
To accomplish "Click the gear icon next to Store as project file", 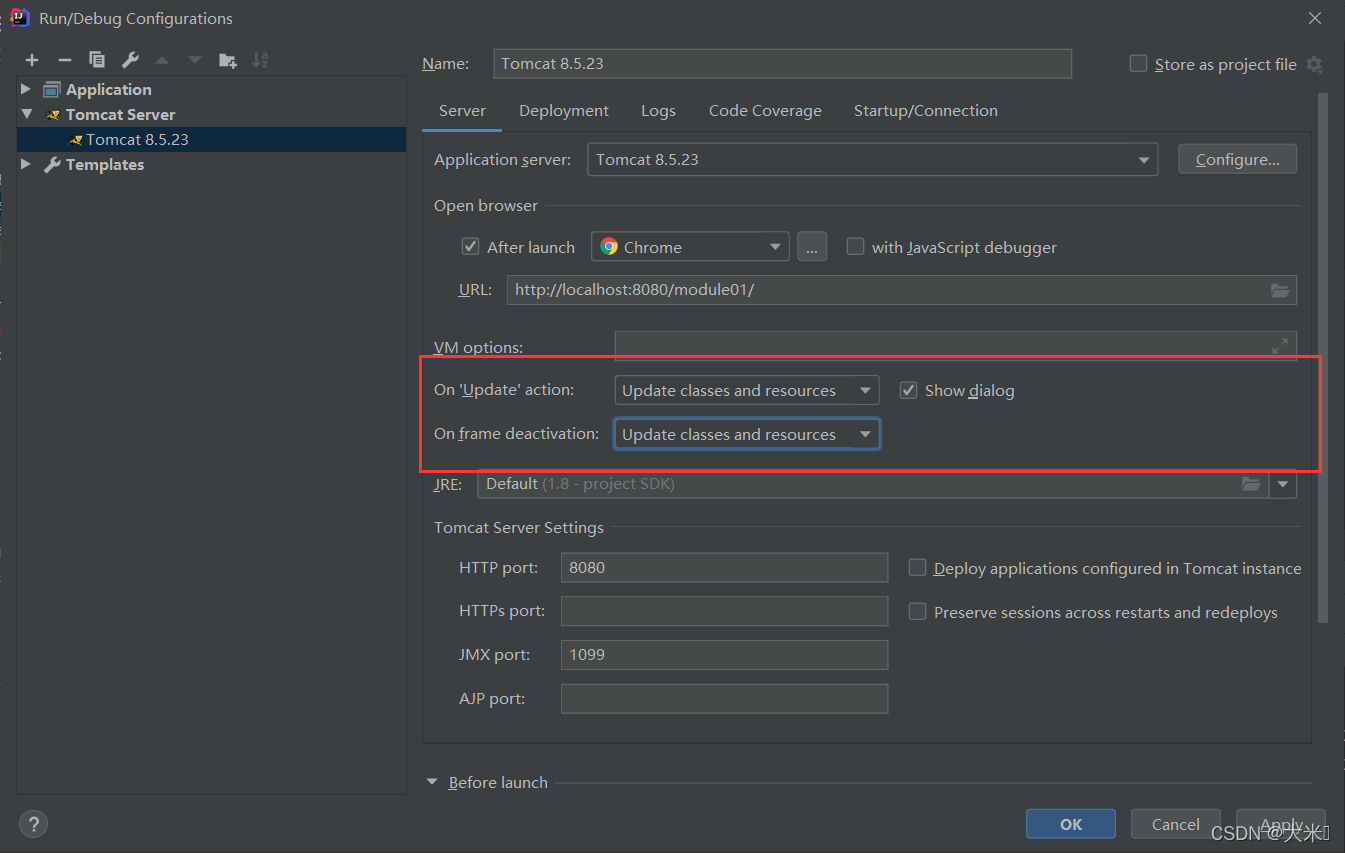I will coord(1314,64).
